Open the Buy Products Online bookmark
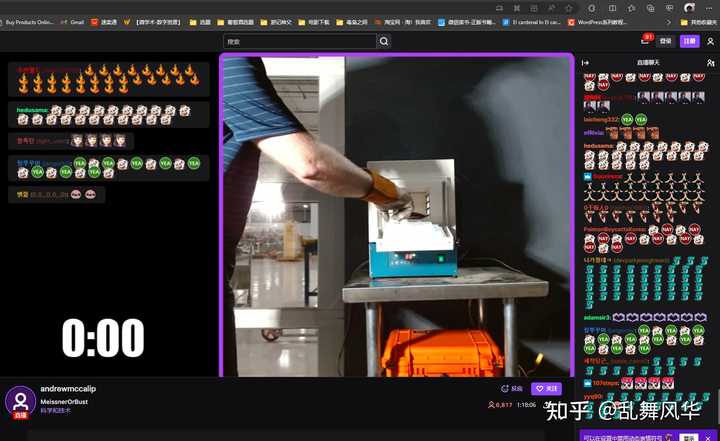Image resolution: width=720 pixels, height=441 pixels. coord(27,22)
